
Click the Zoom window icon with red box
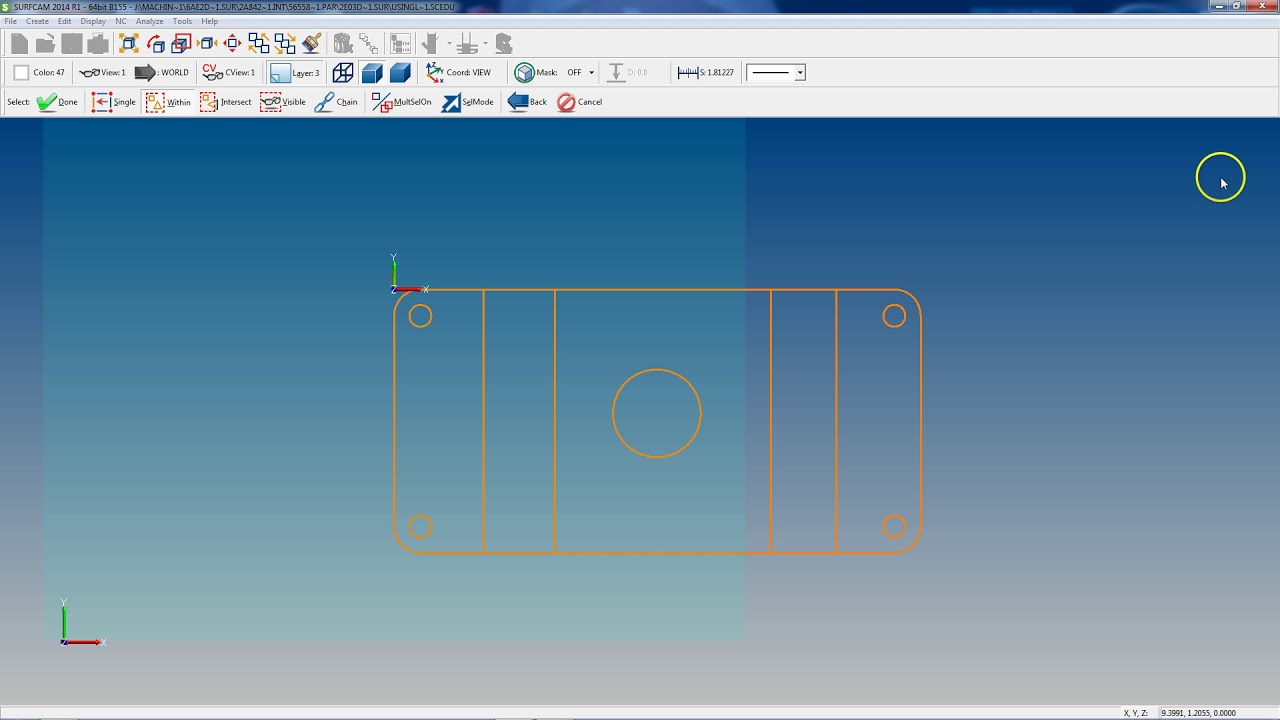tap(181, 43)
